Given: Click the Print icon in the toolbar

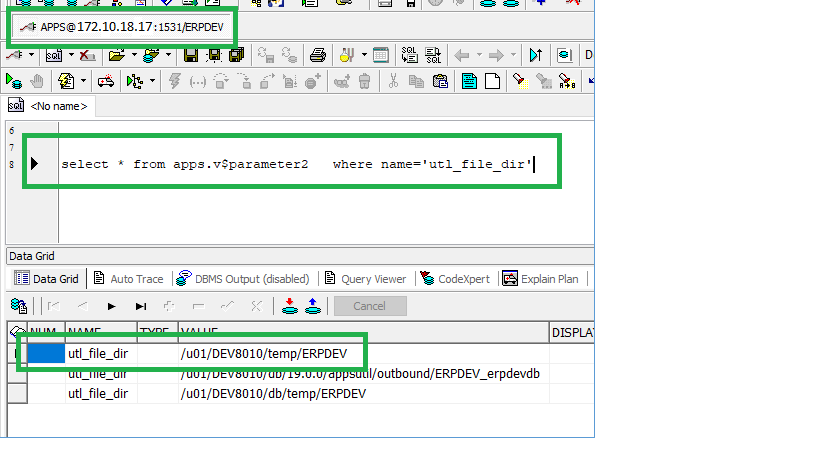Looking at the screenshot, I should point(317,55).
